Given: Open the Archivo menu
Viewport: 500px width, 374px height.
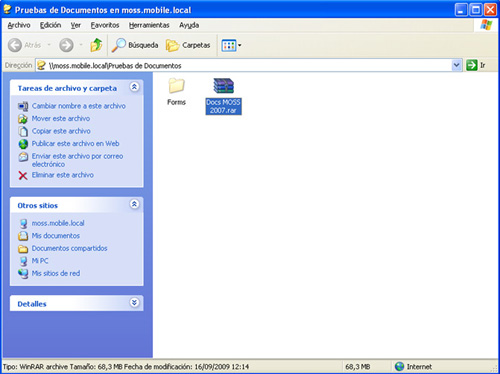Looking at the screenshot, I should tap(19, 25).
